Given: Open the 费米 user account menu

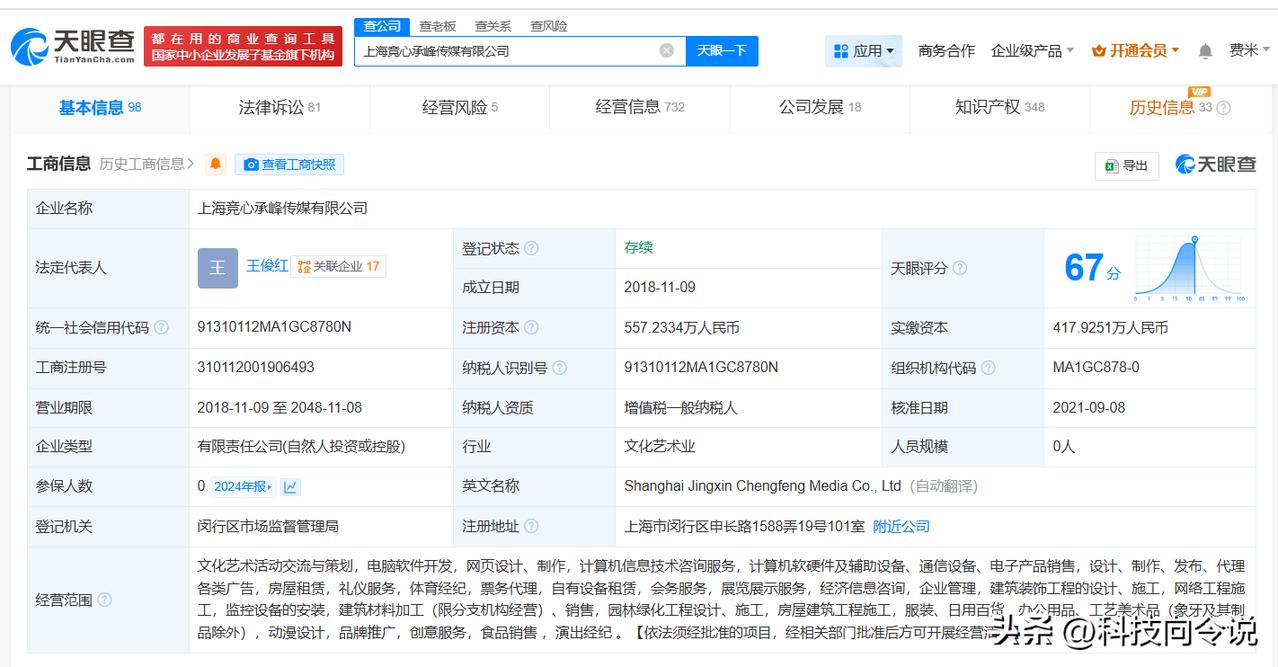Looking at the screenshot, I should pyautogui.click(x=1249, y=51).
